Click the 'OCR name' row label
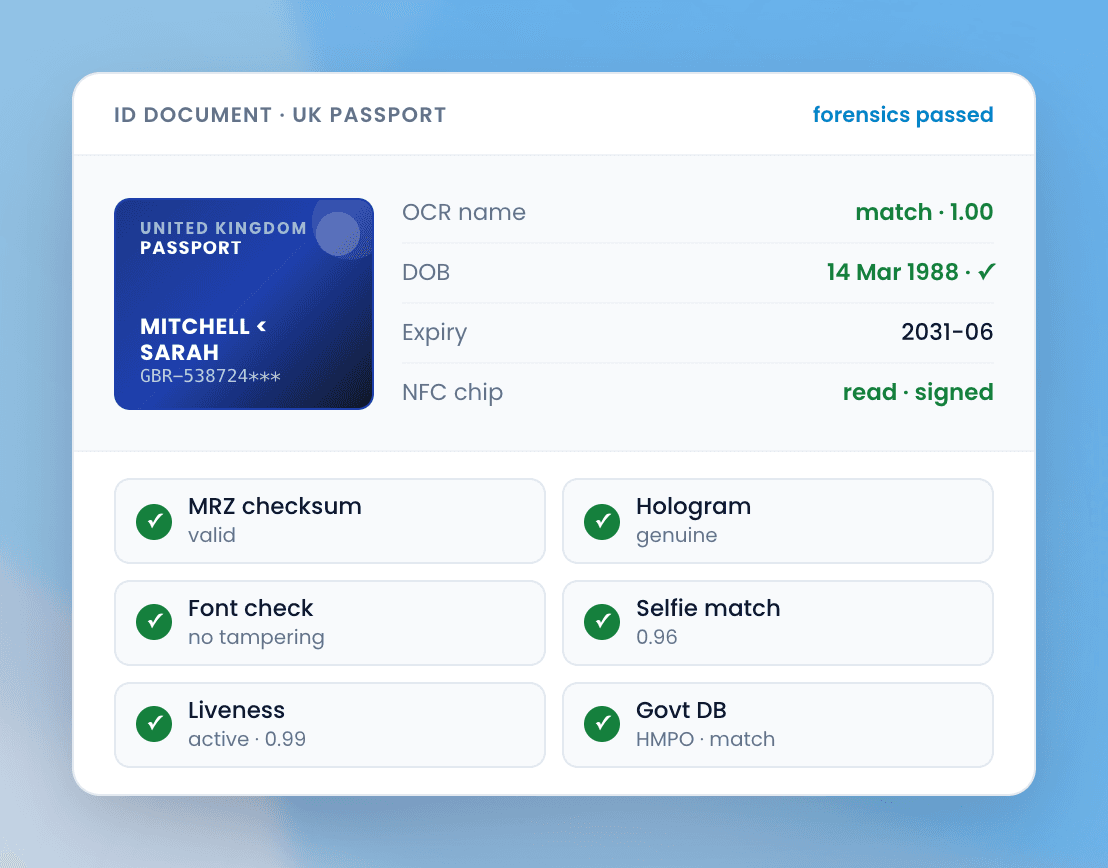This screenshot has width=1108, height=868. click(464, 212)
